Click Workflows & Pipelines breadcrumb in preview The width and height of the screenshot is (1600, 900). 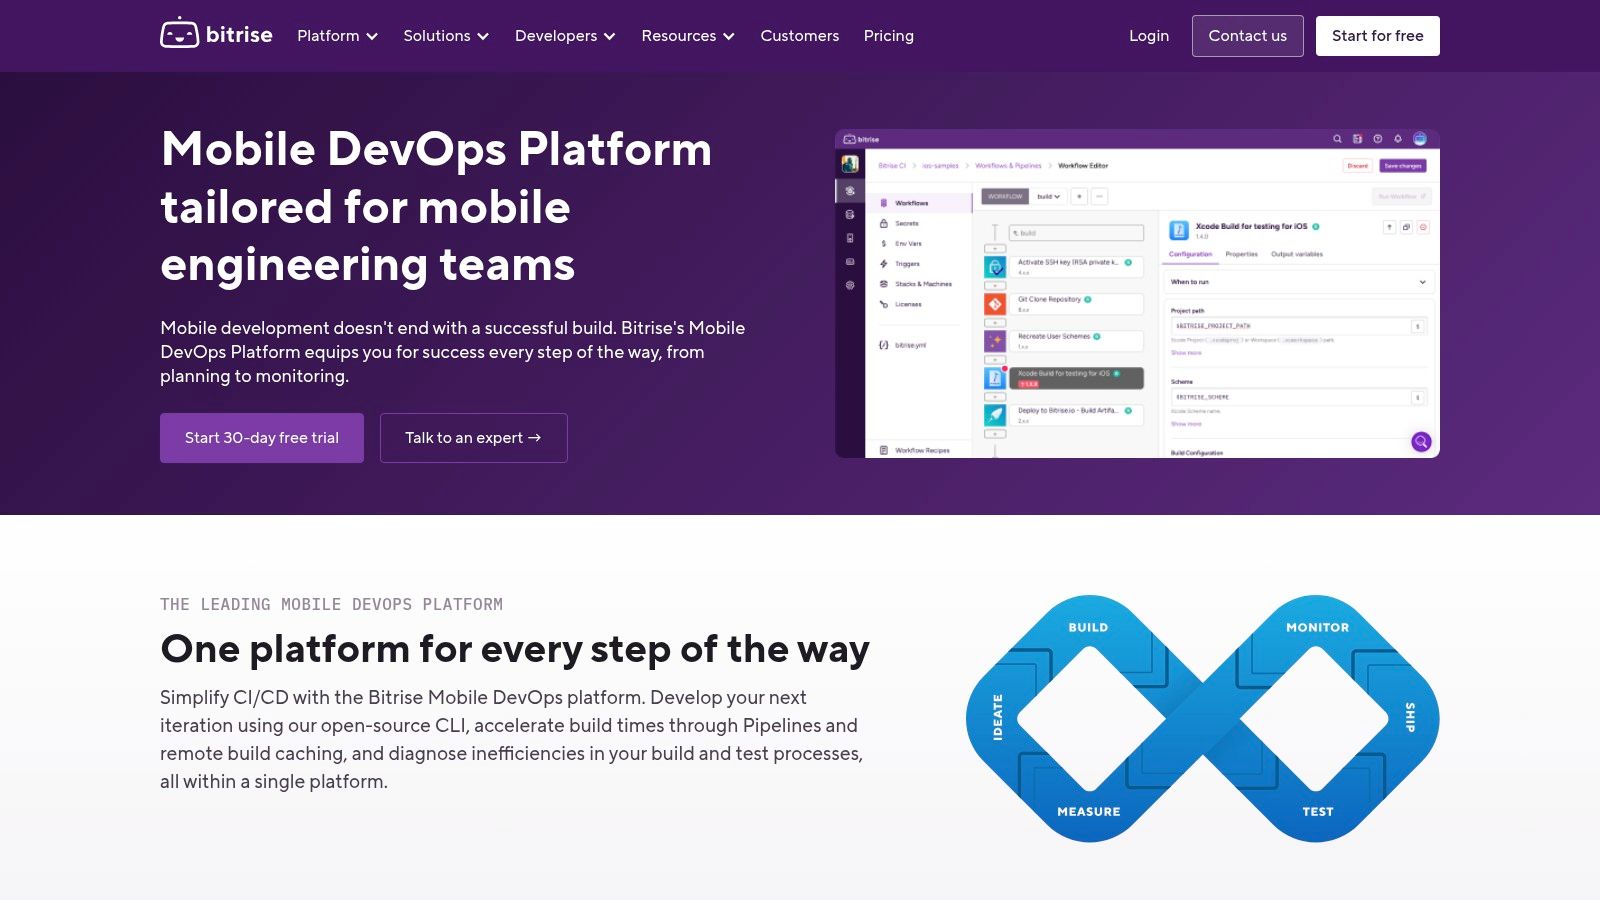coord(1008,166)
